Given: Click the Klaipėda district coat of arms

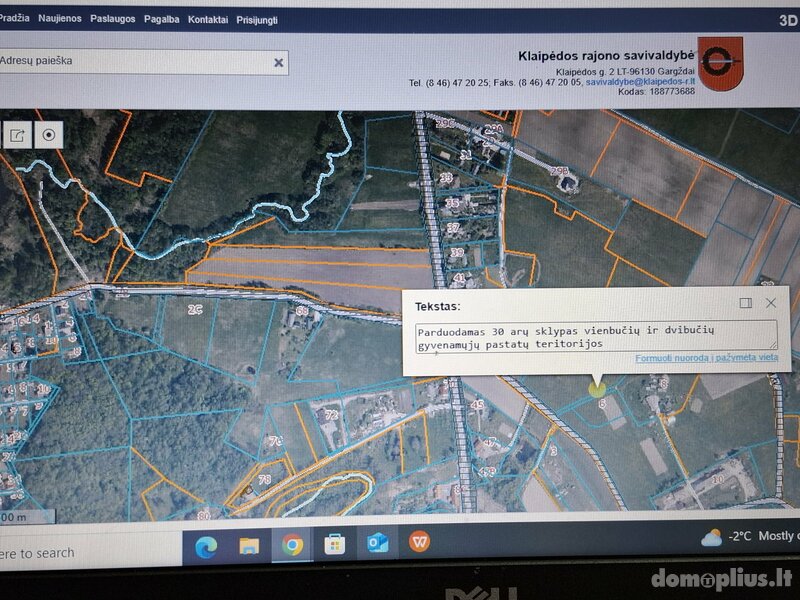Looking at the screenshot, I should pos(720,63).
